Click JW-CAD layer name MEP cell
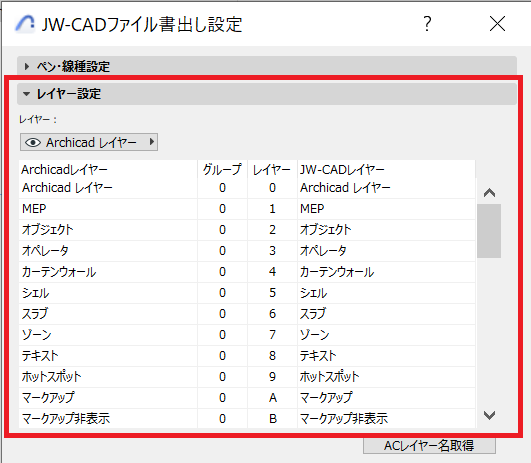Screen dimensions: 531x463 point(386,209)
